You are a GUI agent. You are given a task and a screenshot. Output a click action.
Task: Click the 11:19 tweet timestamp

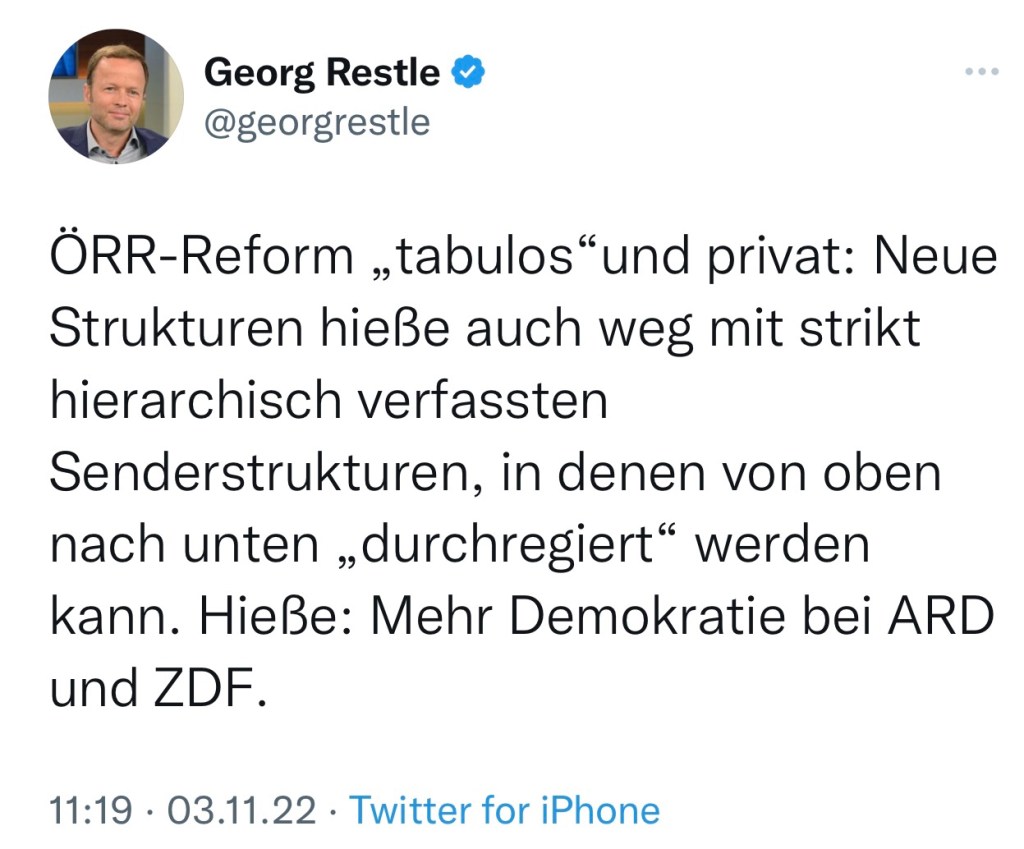pos(91,810)
